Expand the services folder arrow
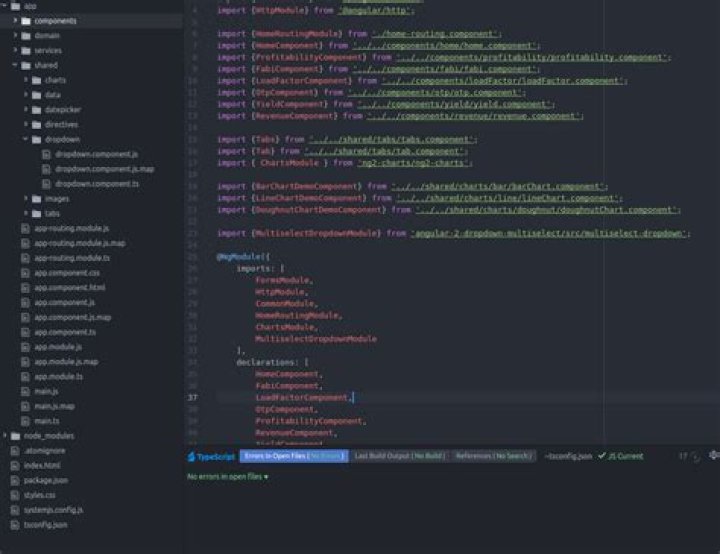This screenshot has width=720, height=554. click(x=15, y=50)
